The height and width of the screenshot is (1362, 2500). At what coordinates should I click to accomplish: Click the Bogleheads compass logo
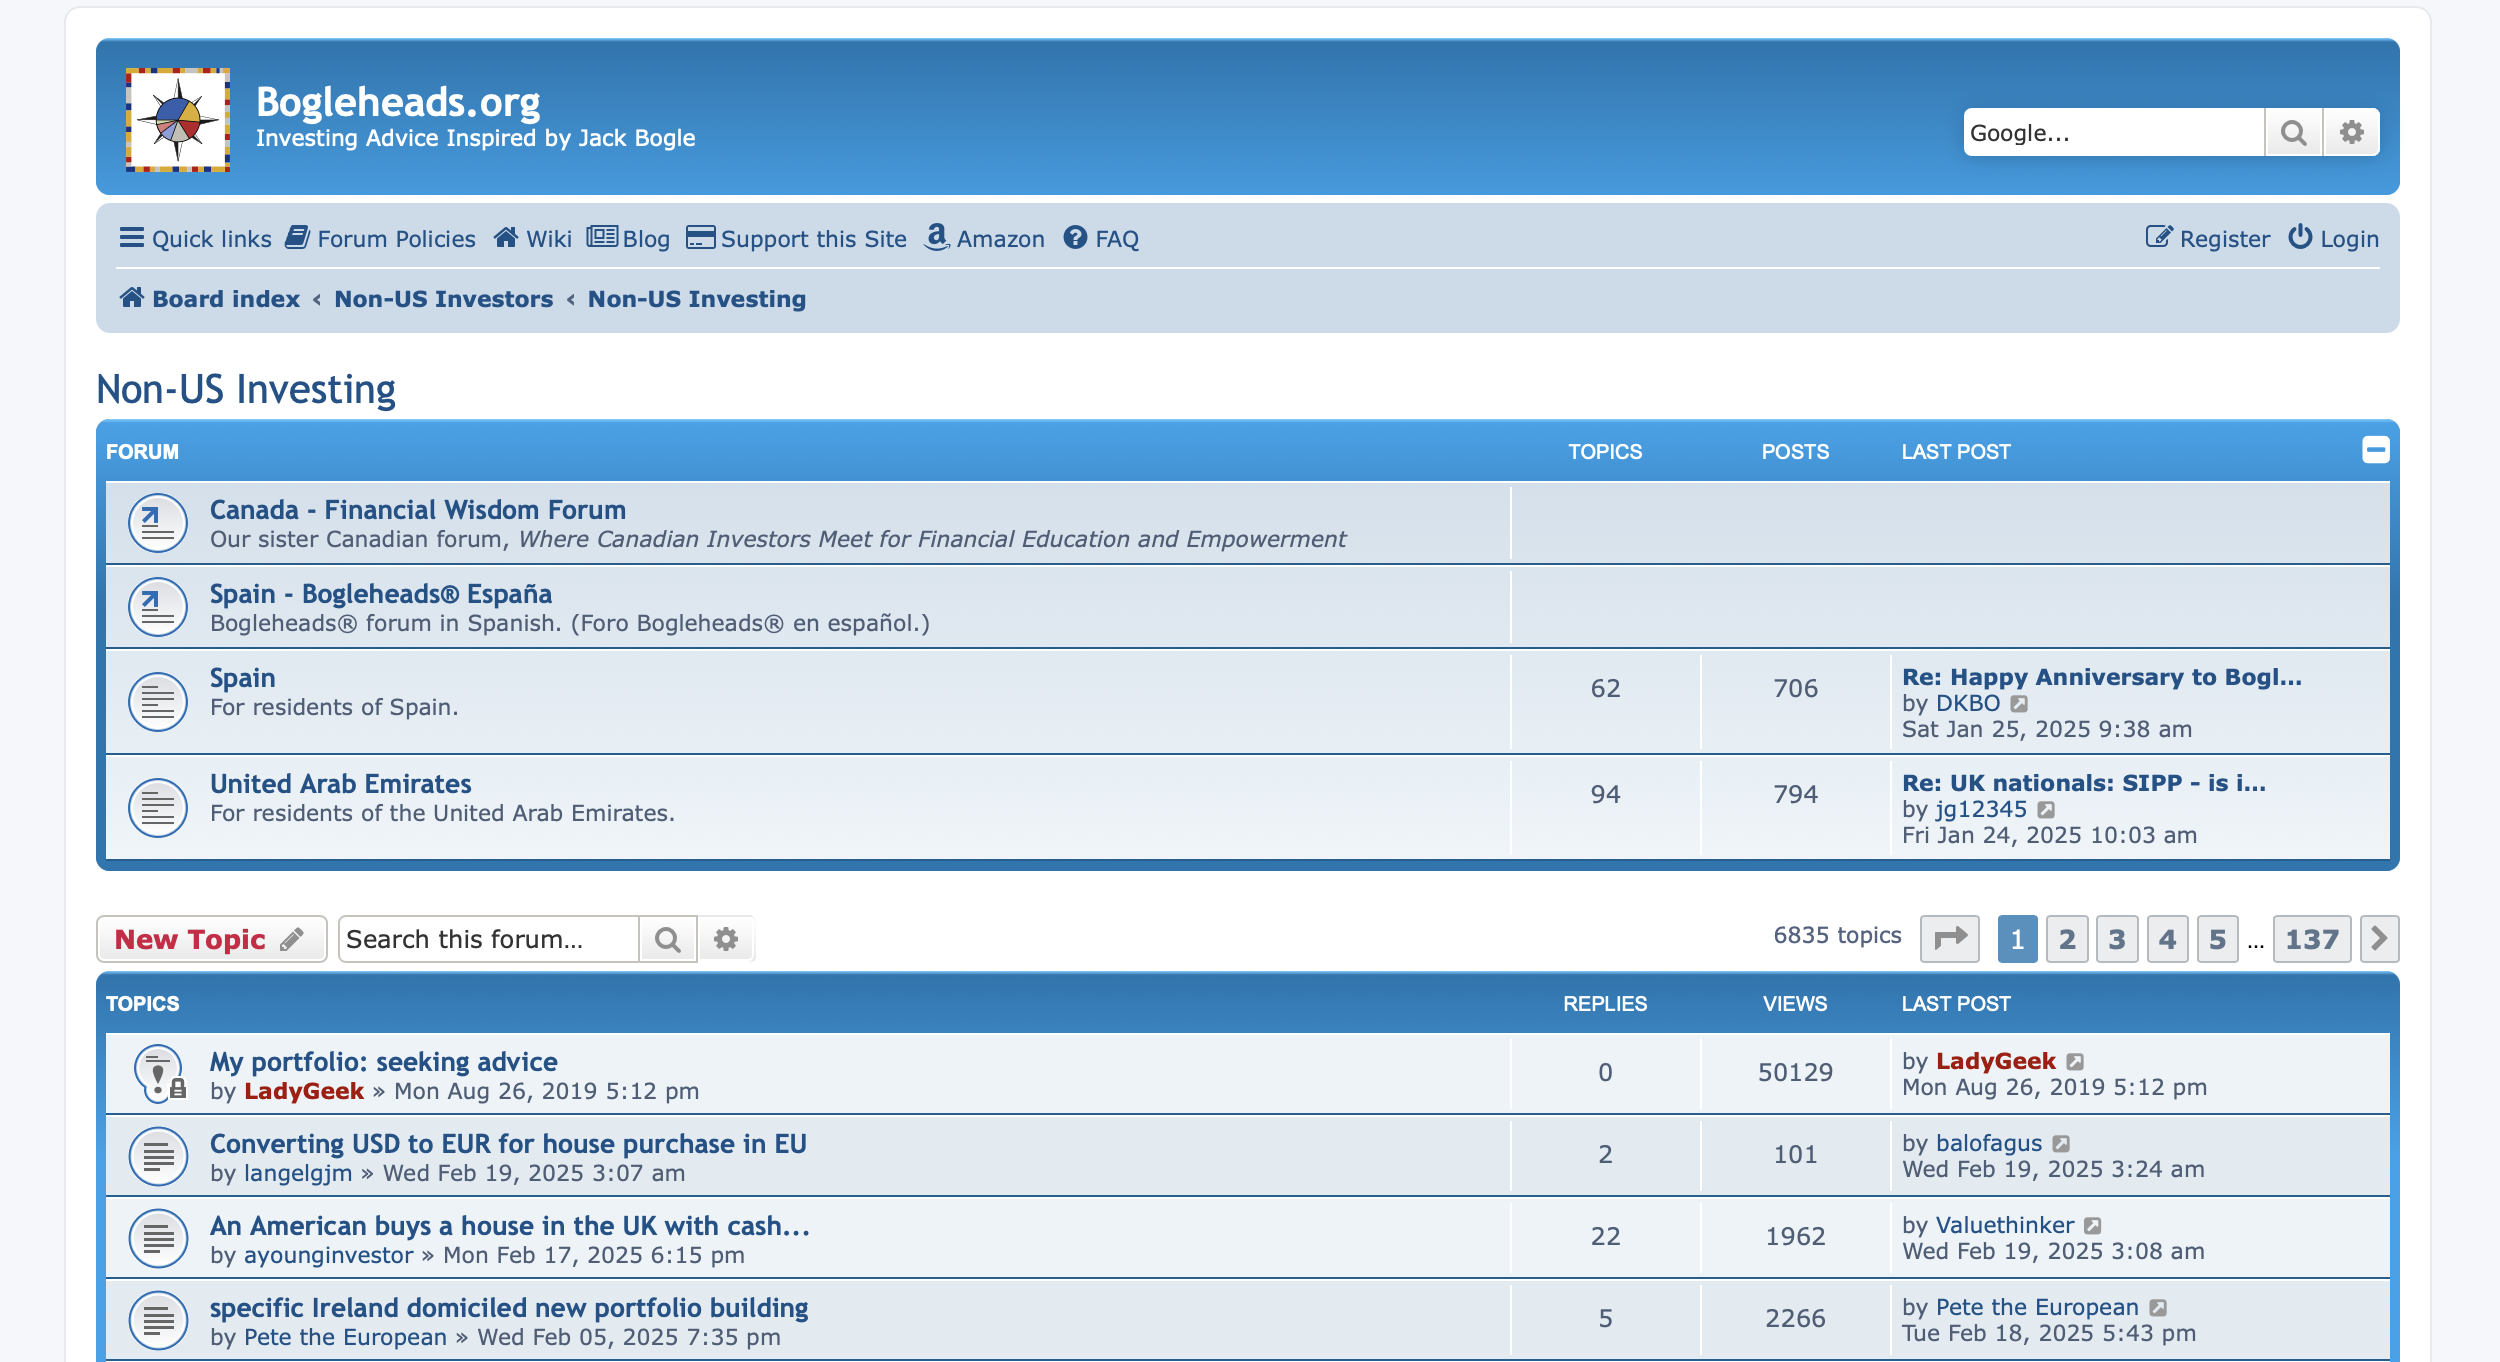178,119
